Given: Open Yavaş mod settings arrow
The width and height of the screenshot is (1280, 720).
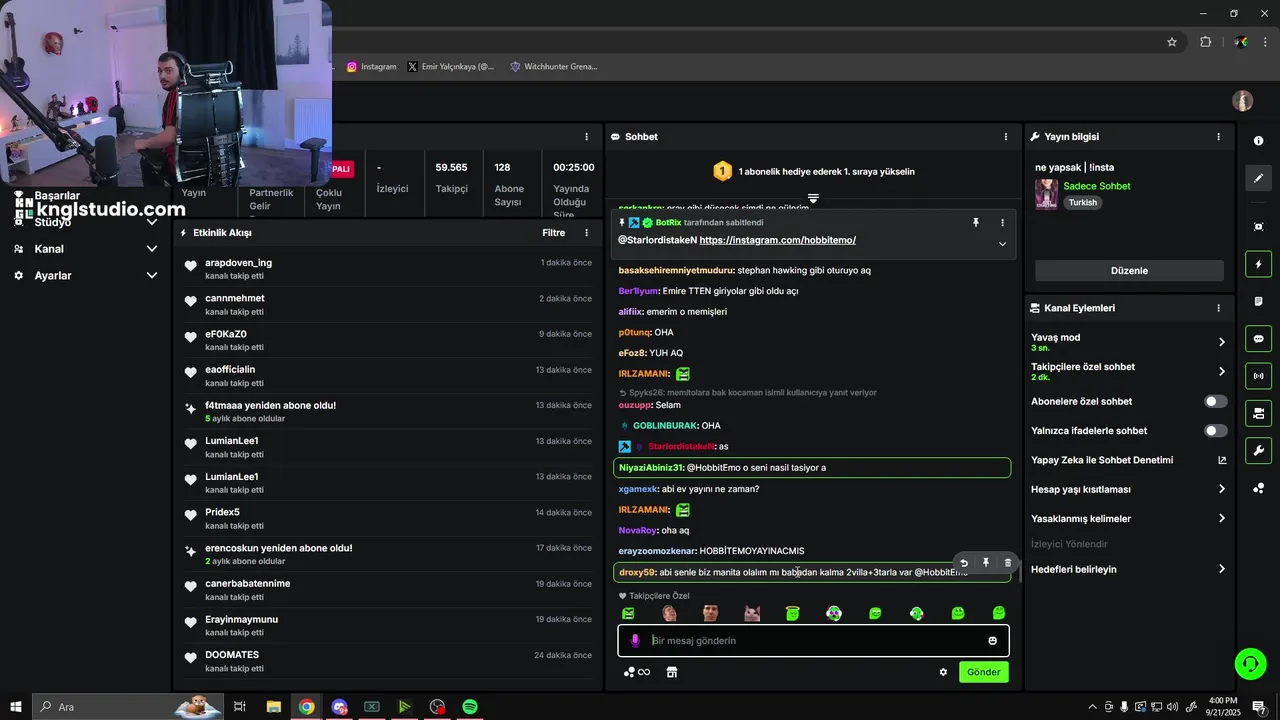Looking at the screenshot, I should click(x=1221, y=342).
